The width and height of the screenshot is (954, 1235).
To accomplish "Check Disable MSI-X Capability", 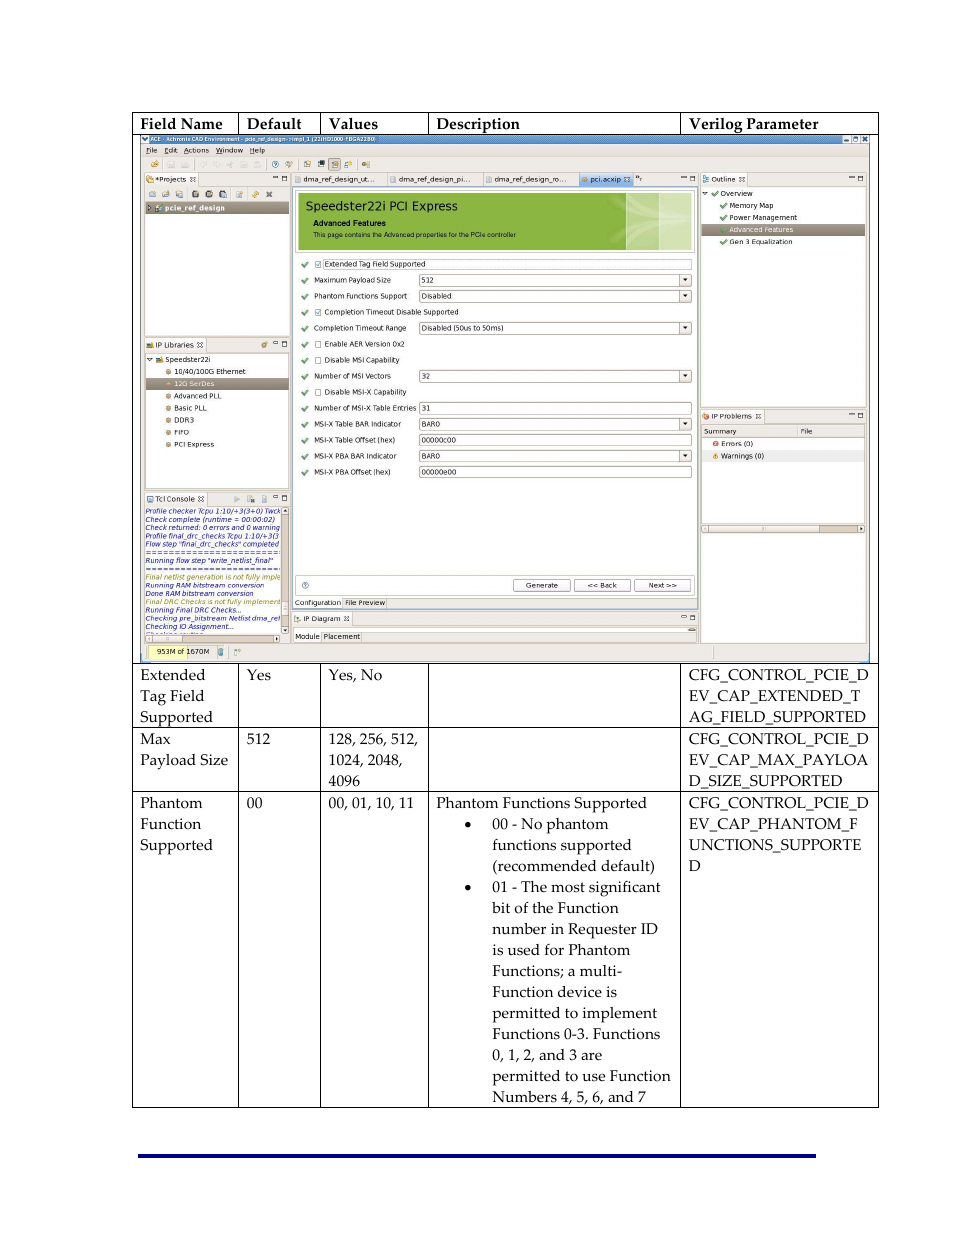I will click(x=318, y=392).
